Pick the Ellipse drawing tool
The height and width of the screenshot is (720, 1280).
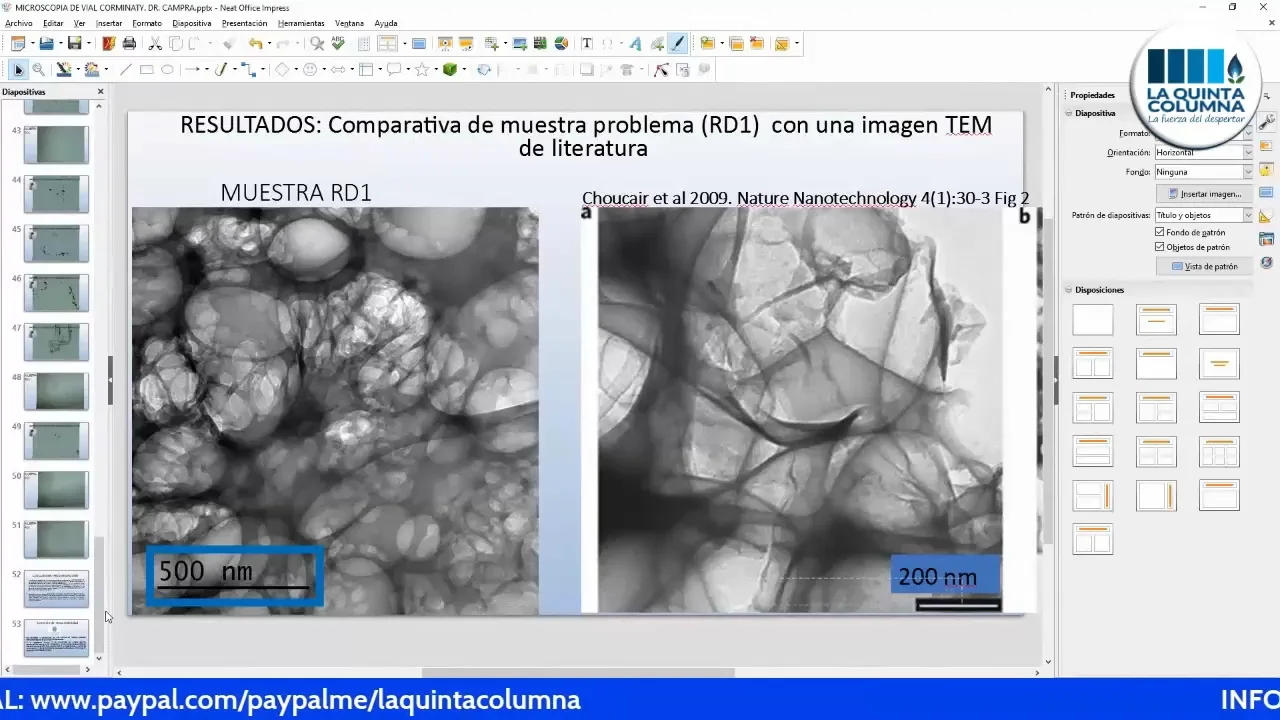(x=167, y=70)
